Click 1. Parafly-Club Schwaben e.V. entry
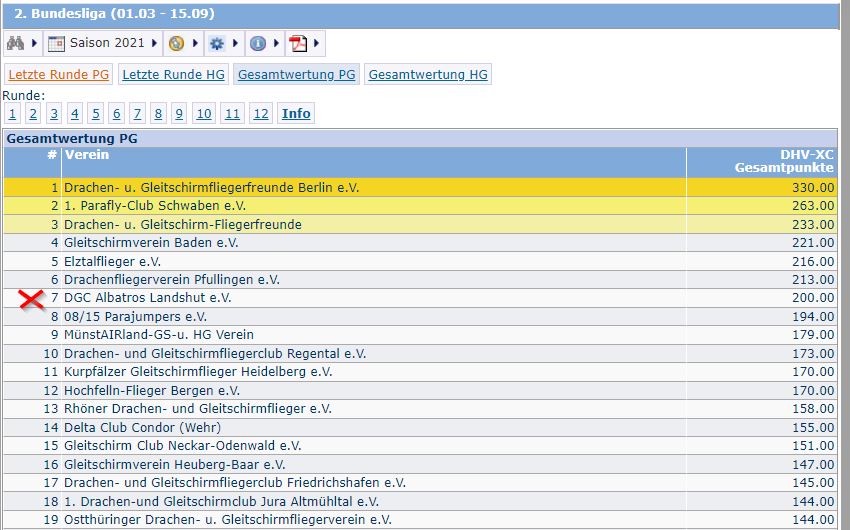 (x=155, y=206)
